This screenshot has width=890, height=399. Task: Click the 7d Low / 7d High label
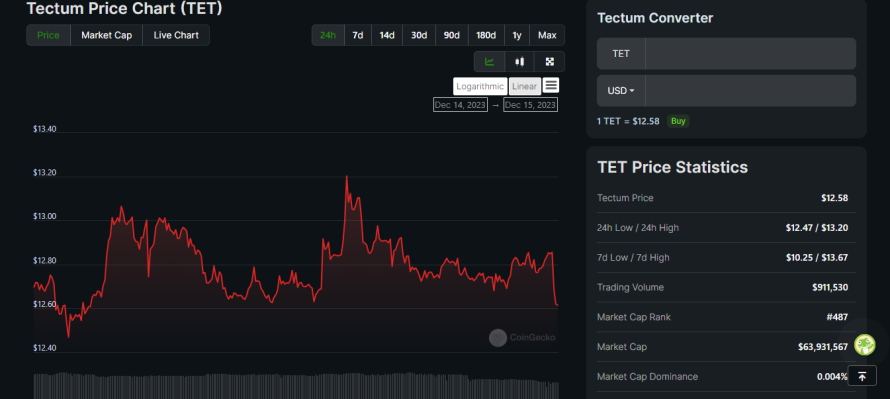click(x=633, y=258)
